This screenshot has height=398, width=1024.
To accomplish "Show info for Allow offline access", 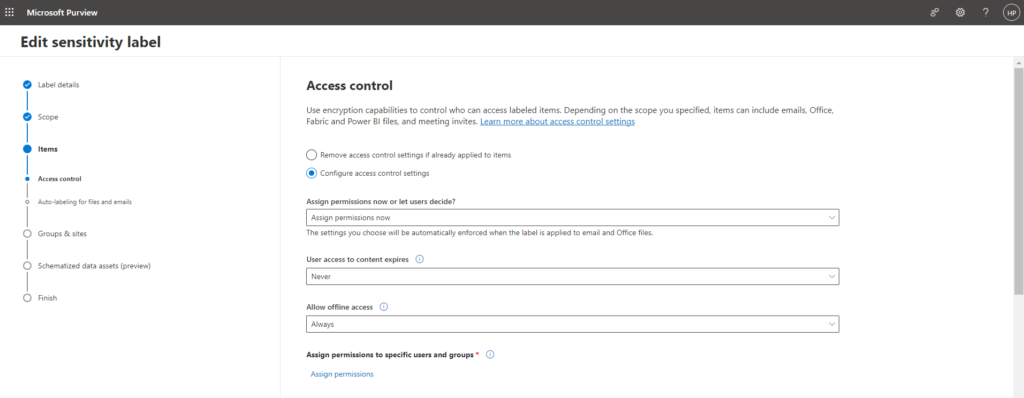I will (x=383, y=307).
